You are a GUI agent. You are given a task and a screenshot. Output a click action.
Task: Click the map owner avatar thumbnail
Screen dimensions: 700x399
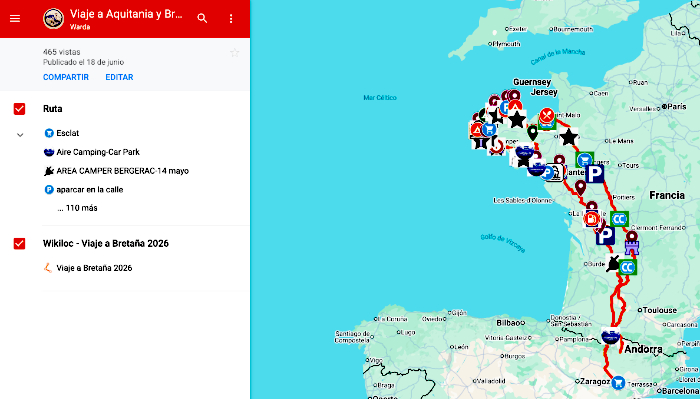[x=53, y=18]
